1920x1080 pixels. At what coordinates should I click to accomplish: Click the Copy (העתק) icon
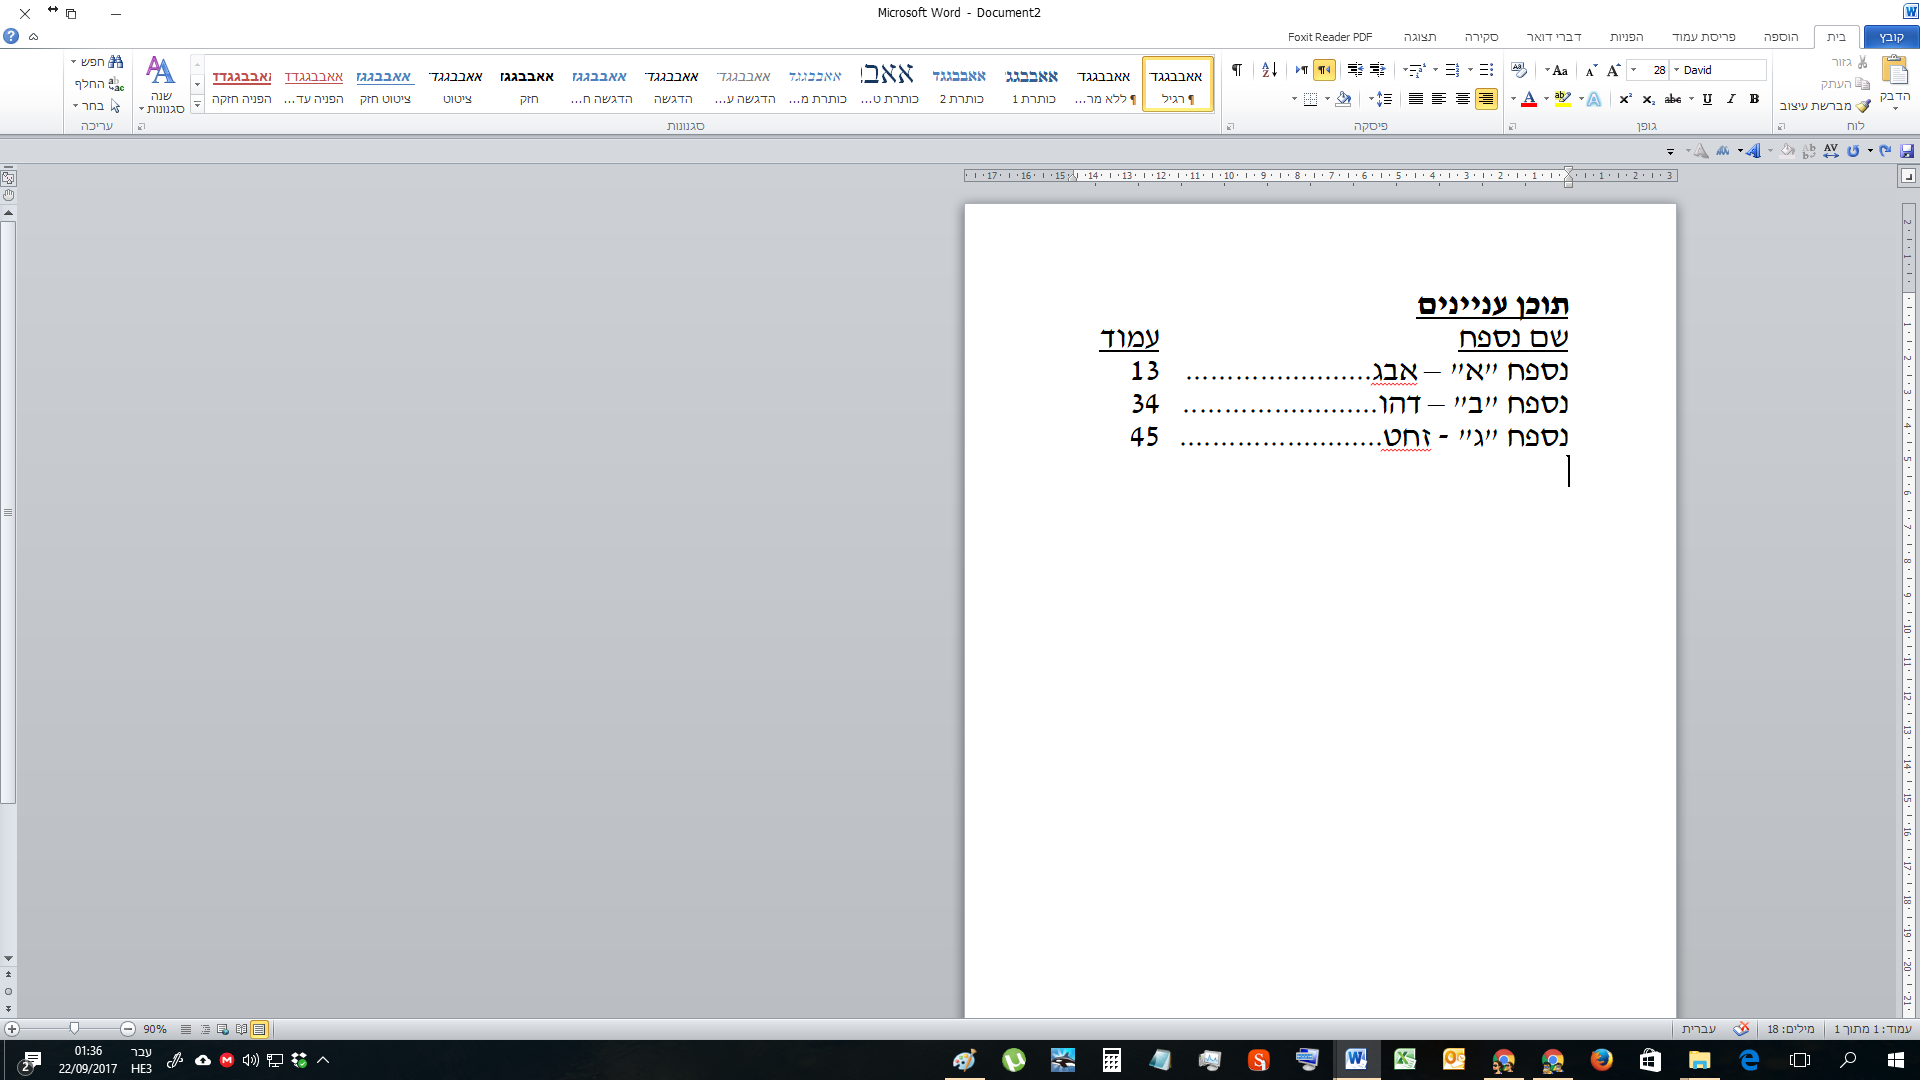(1862, 84)
